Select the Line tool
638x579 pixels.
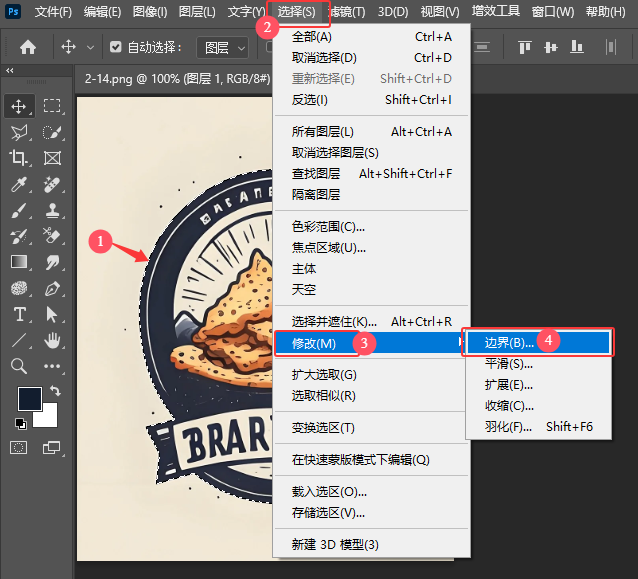click(19, 340)
